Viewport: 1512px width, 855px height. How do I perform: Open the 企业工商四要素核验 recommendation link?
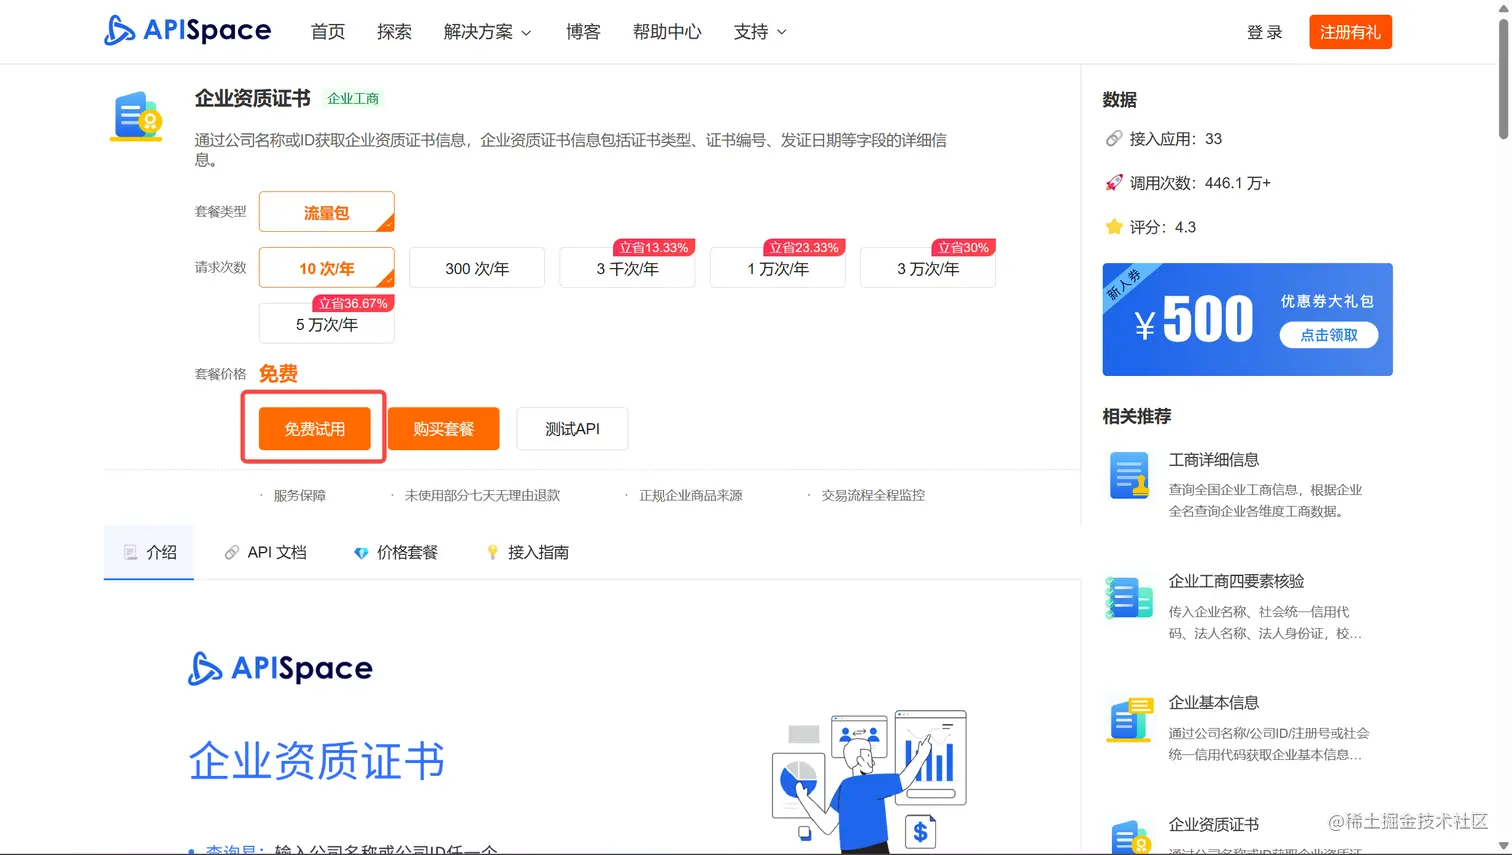coord(1236,581)
